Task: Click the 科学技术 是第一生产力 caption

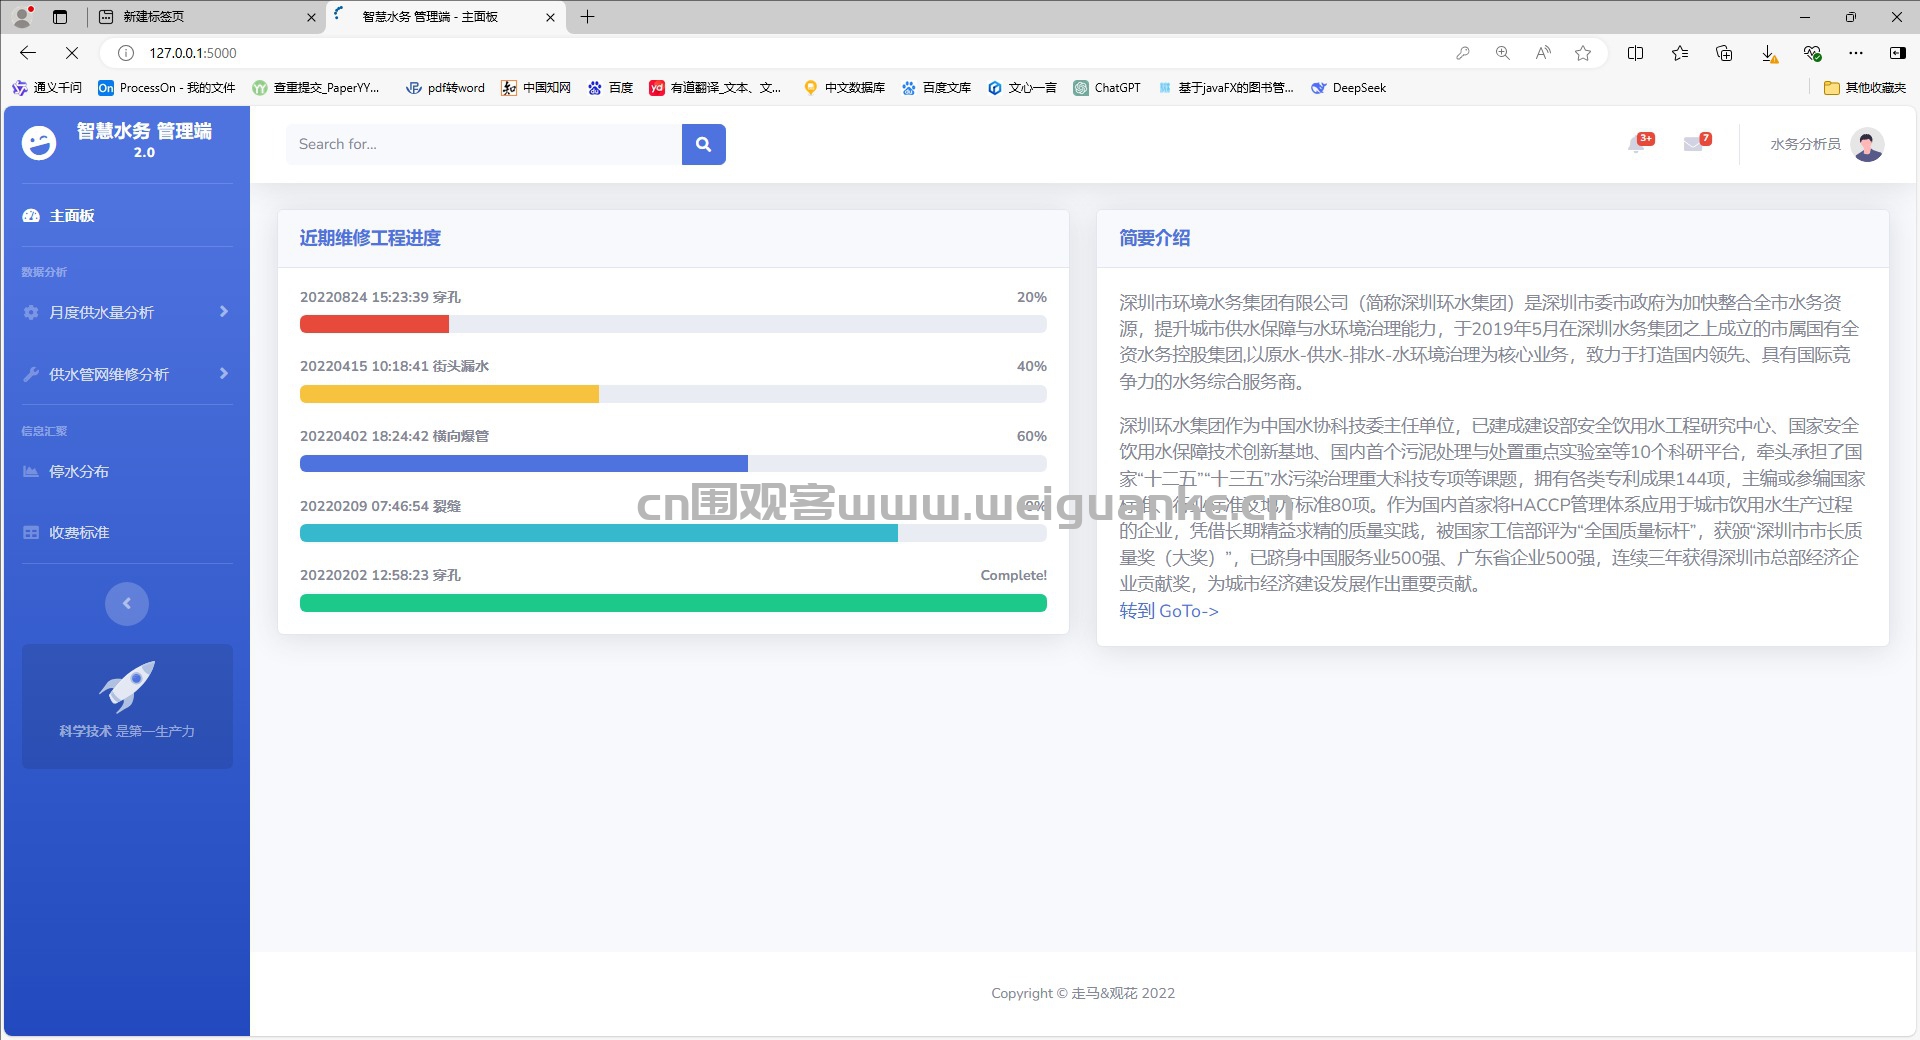Action: (127, 731)
